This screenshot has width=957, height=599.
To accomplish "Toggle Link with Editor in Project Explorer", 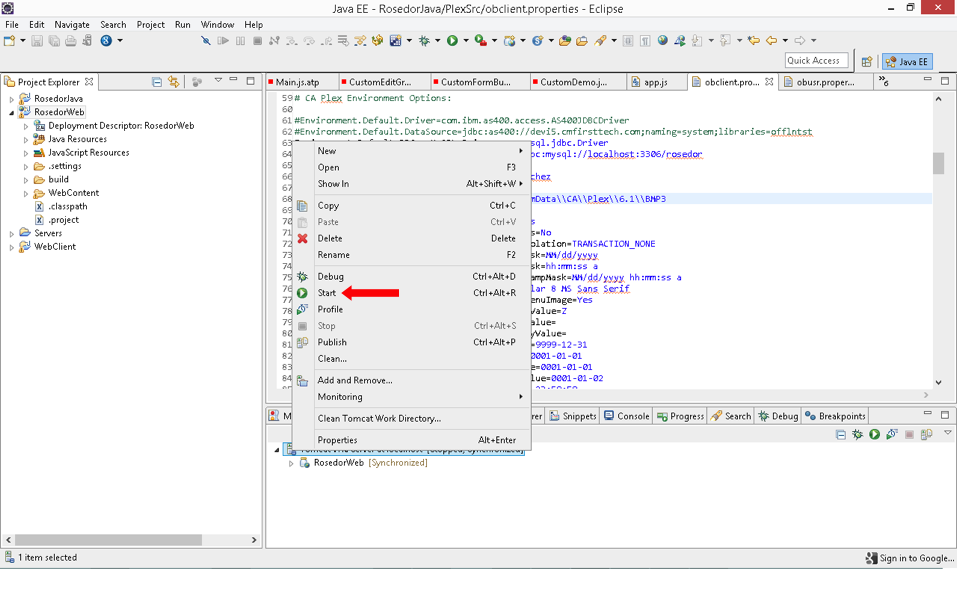I will coord(174,82).
